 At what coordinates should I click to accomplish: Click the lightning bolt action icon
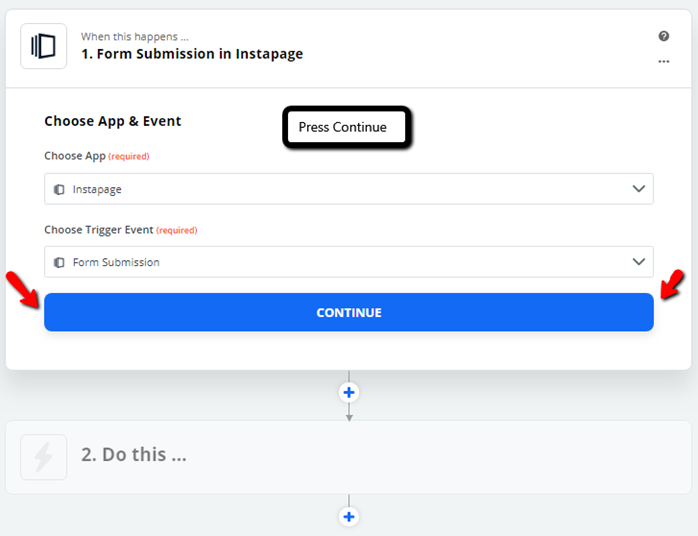click(44, 457)
